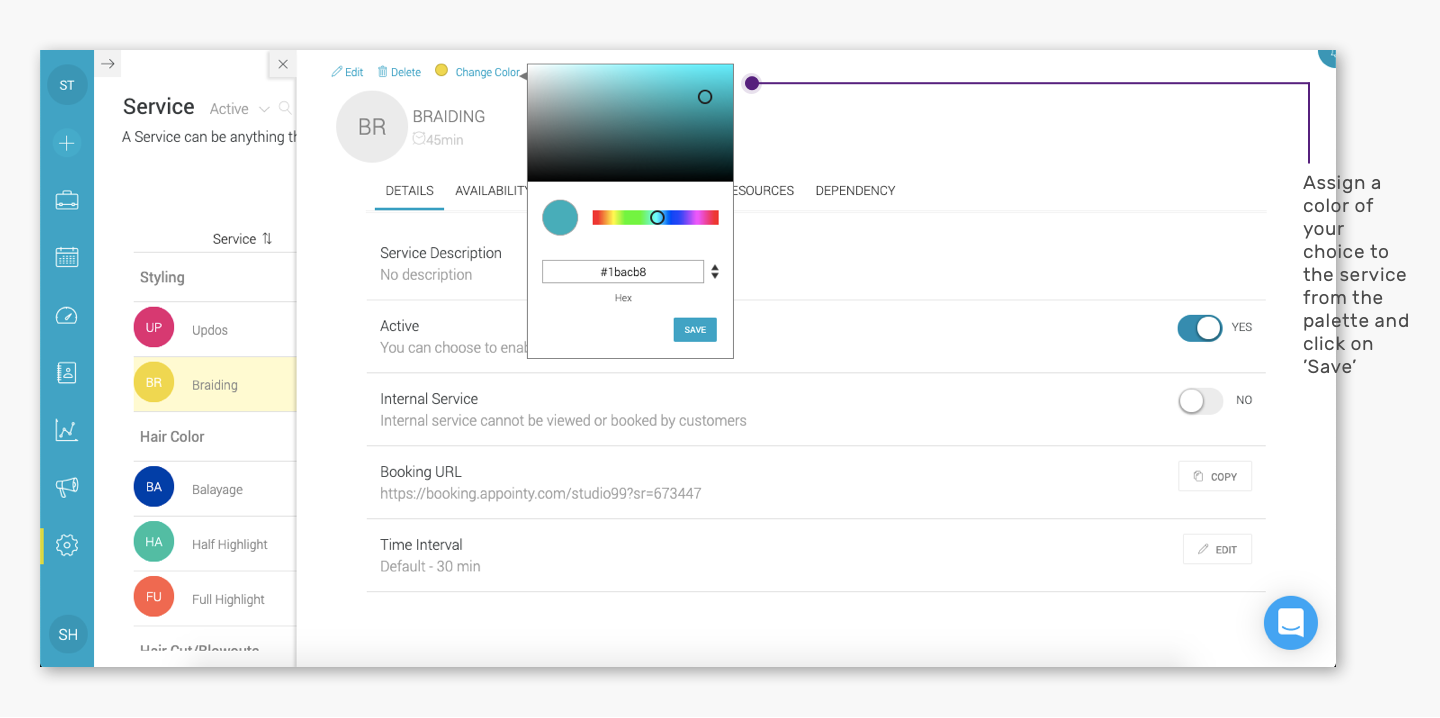Click the Styling category heading
The width and height of the screenshot is (1440, 718).
[x=162, y=277]
